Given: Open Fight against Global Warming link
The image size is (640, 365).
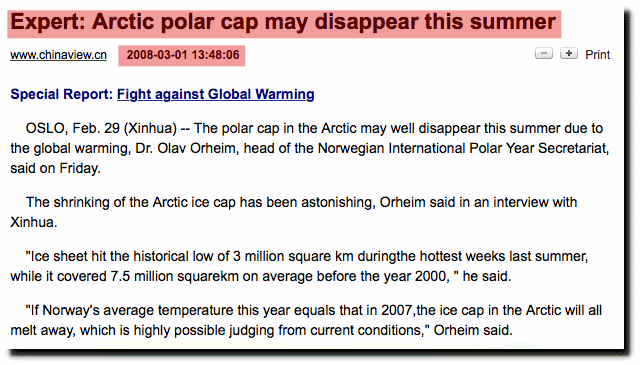Looking at the screenshot, I should click(x=216, y=94).
